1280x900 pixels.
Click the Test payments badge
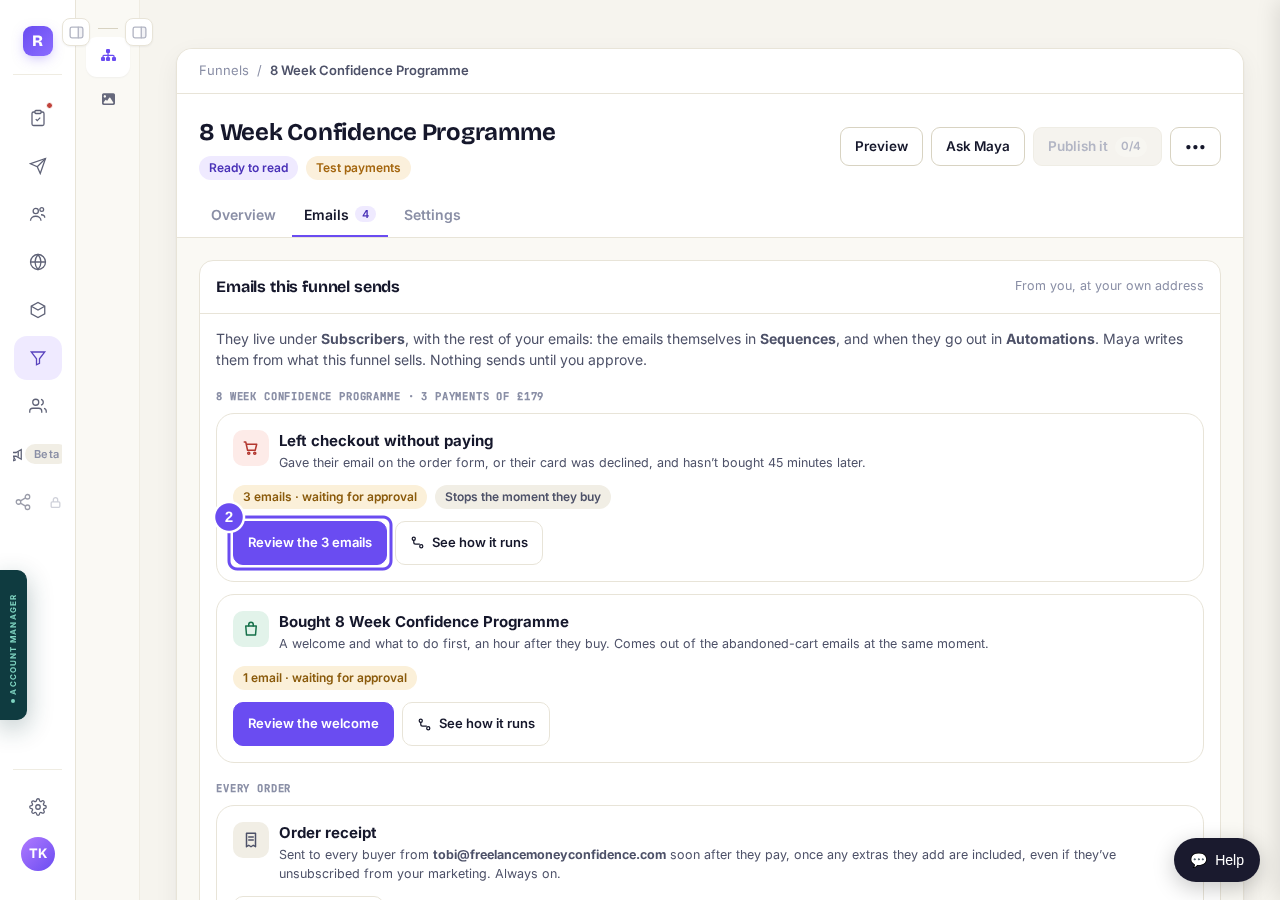(358, 168)
